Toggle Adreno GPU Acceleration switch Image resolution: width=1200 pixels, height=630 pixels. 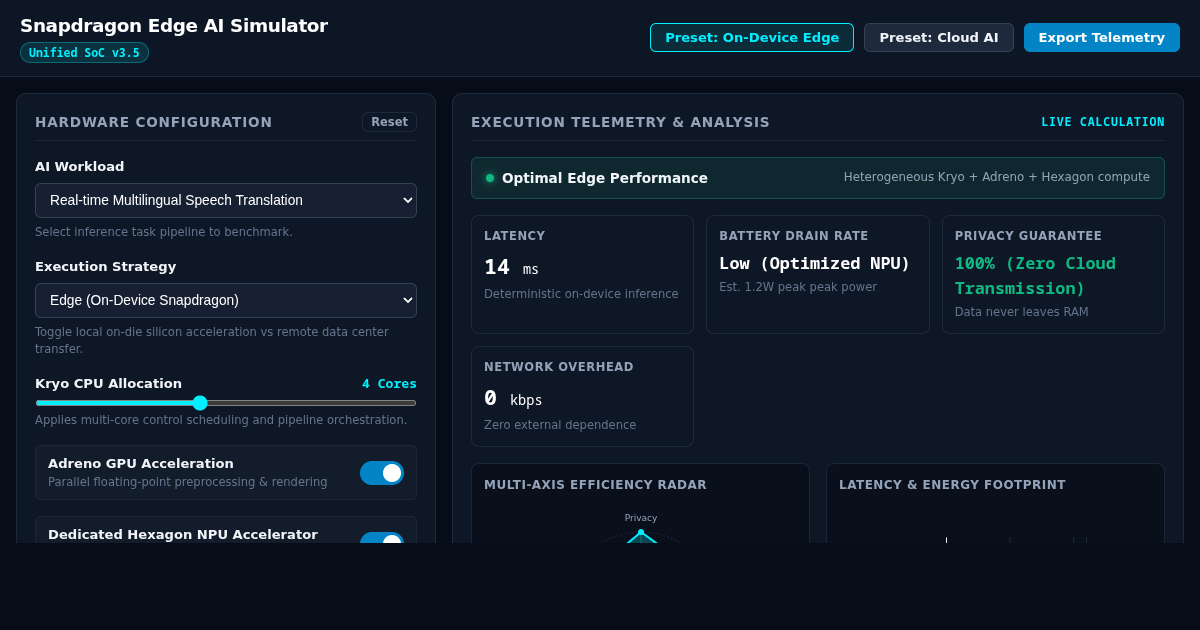pos(382,473)
